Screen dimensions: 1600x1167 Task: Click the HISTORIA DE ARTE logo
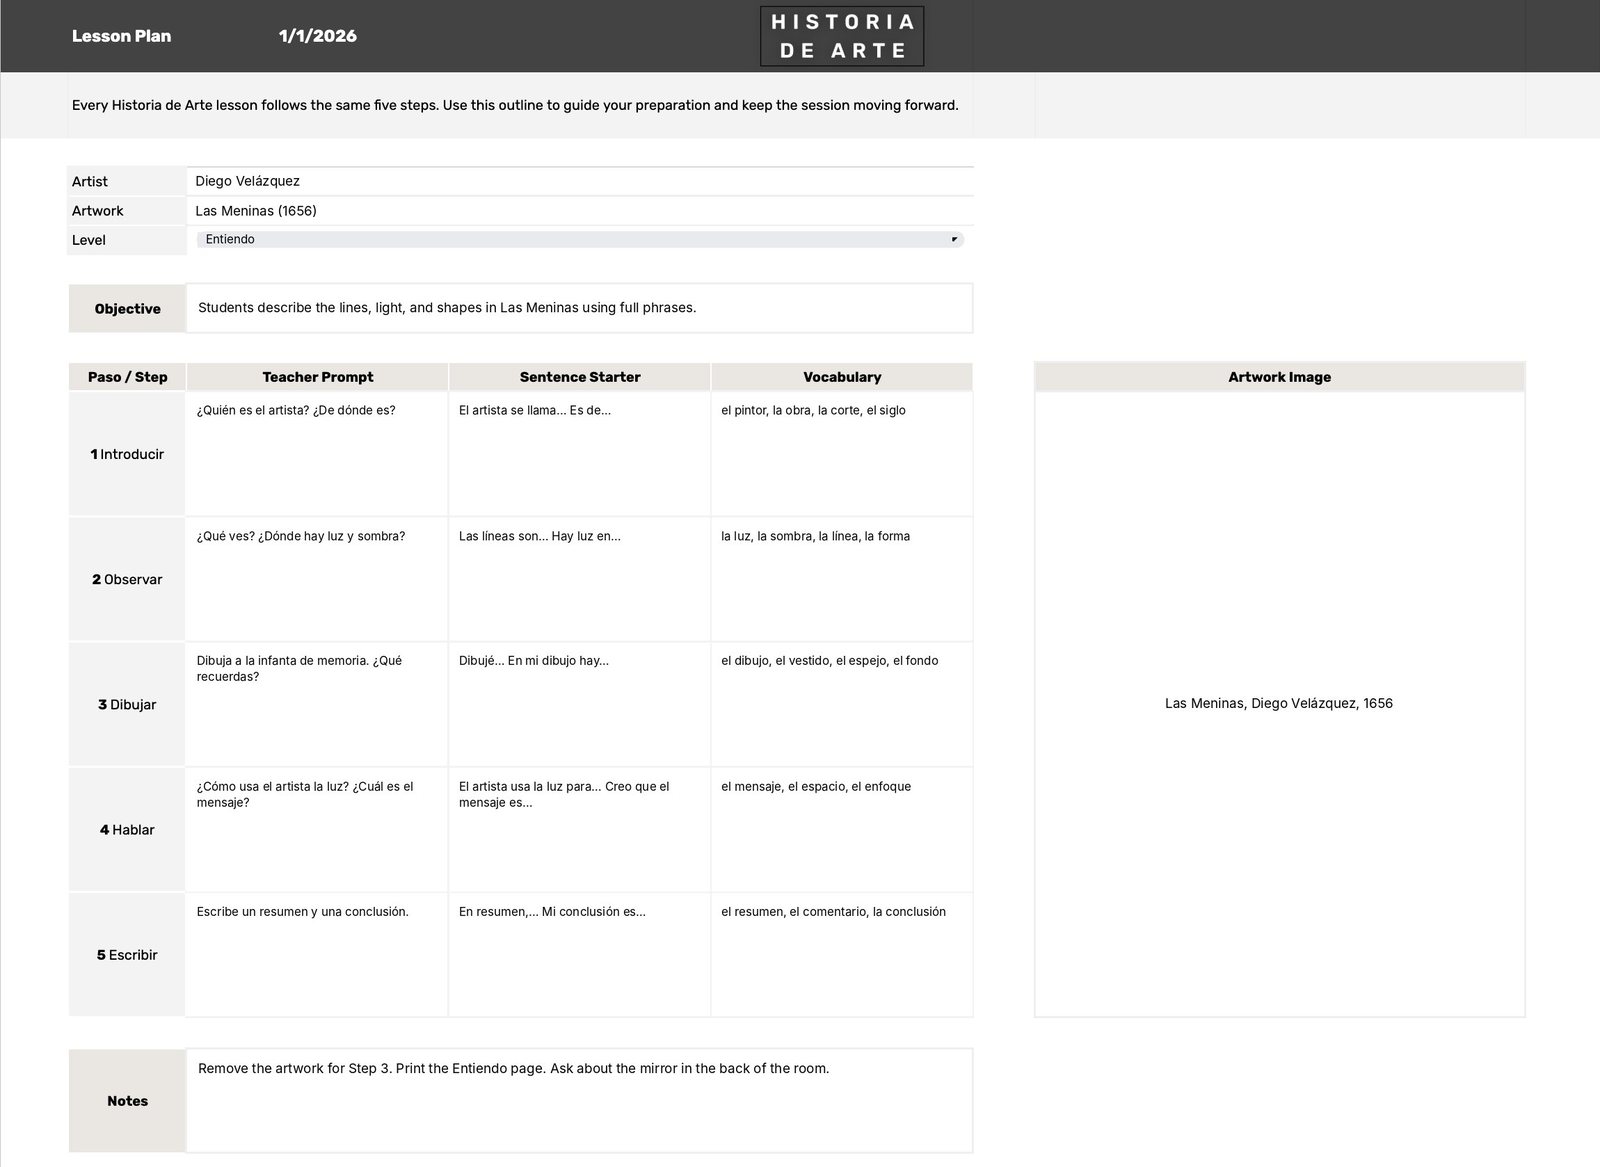[842, 36]
